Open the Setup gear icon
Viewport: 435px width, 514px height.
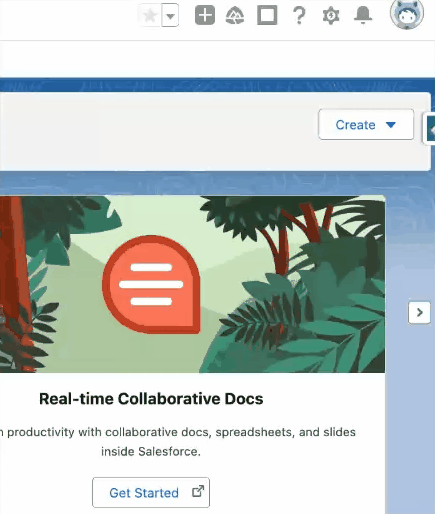331,16
